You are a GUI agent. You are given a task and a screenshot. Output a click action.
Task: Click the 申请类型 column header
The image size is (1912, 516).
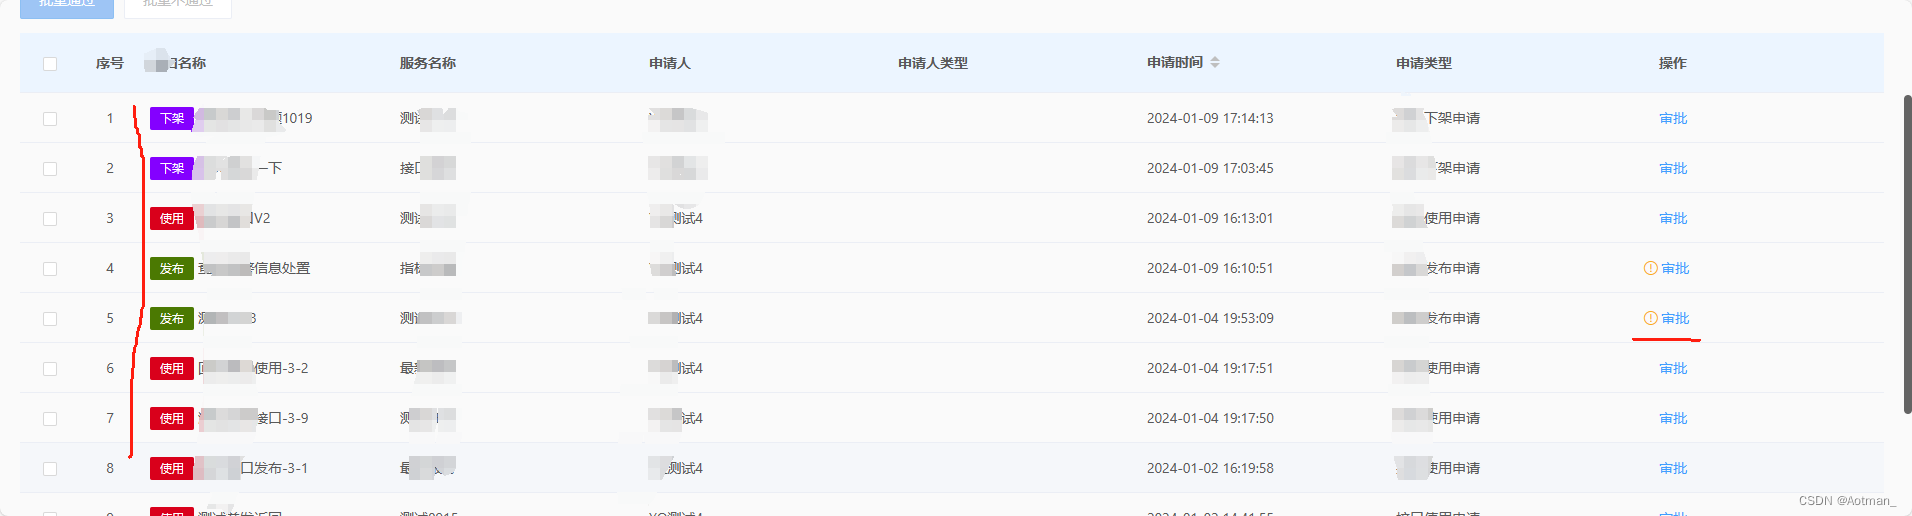[x=1424, y=63]
